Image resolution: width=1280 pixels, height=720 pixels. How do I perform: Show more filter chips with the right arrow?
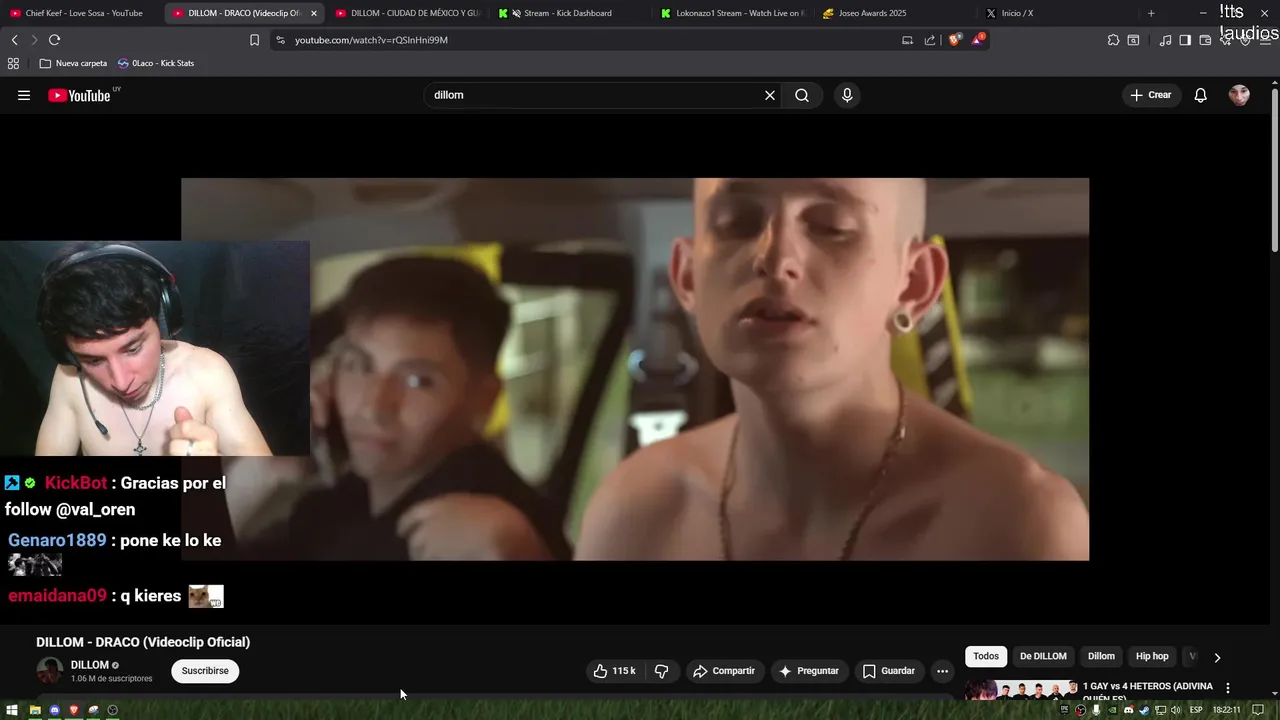point(1217,657)
